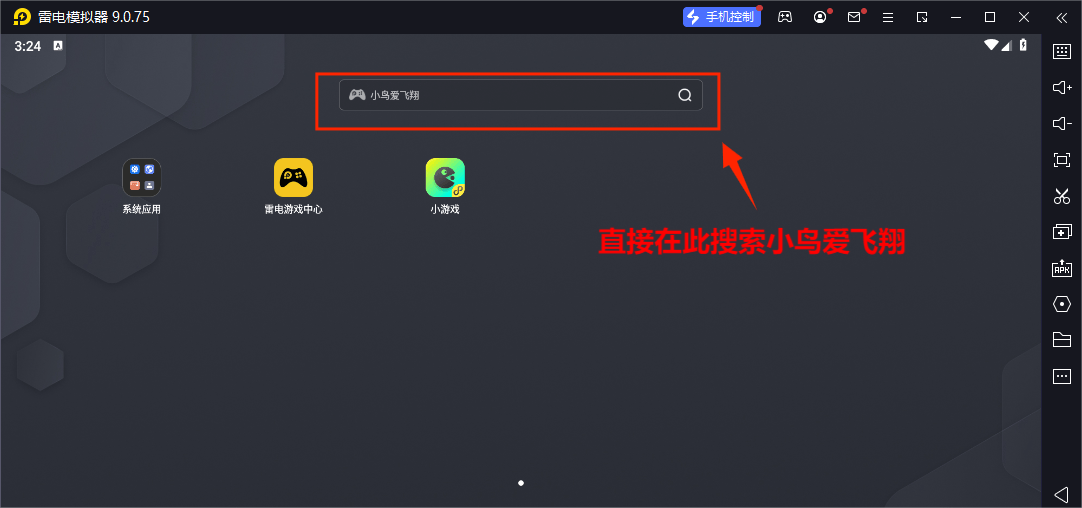Open the user account icon
The width and height of the screenshot is (1082, 508).
(x=820, y=17)
